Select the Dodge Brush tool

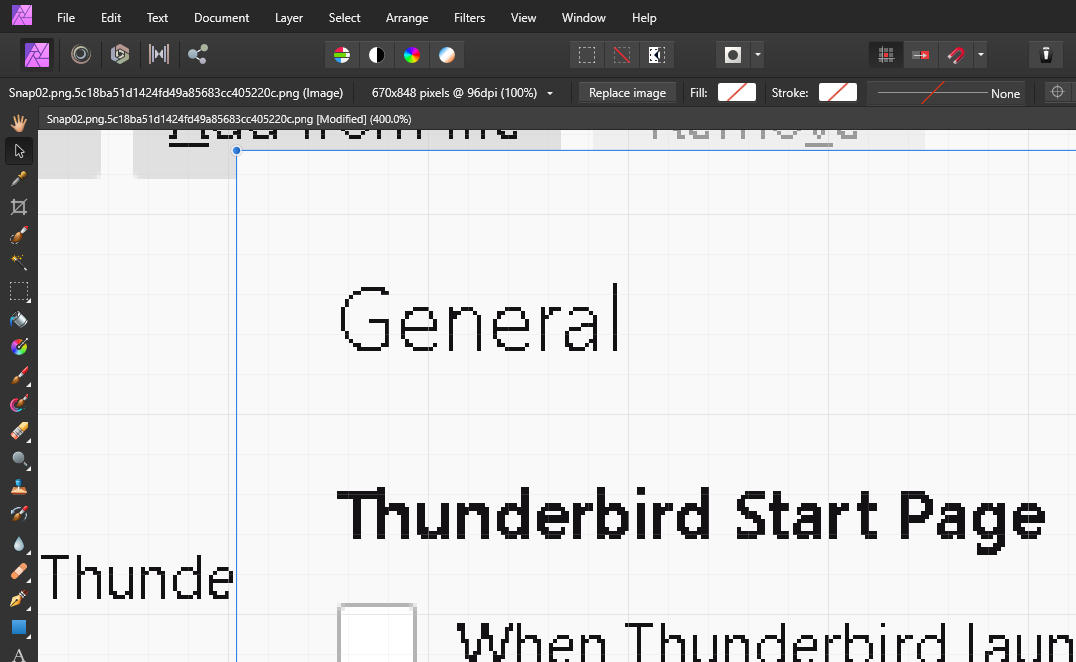tap(19, 460)
